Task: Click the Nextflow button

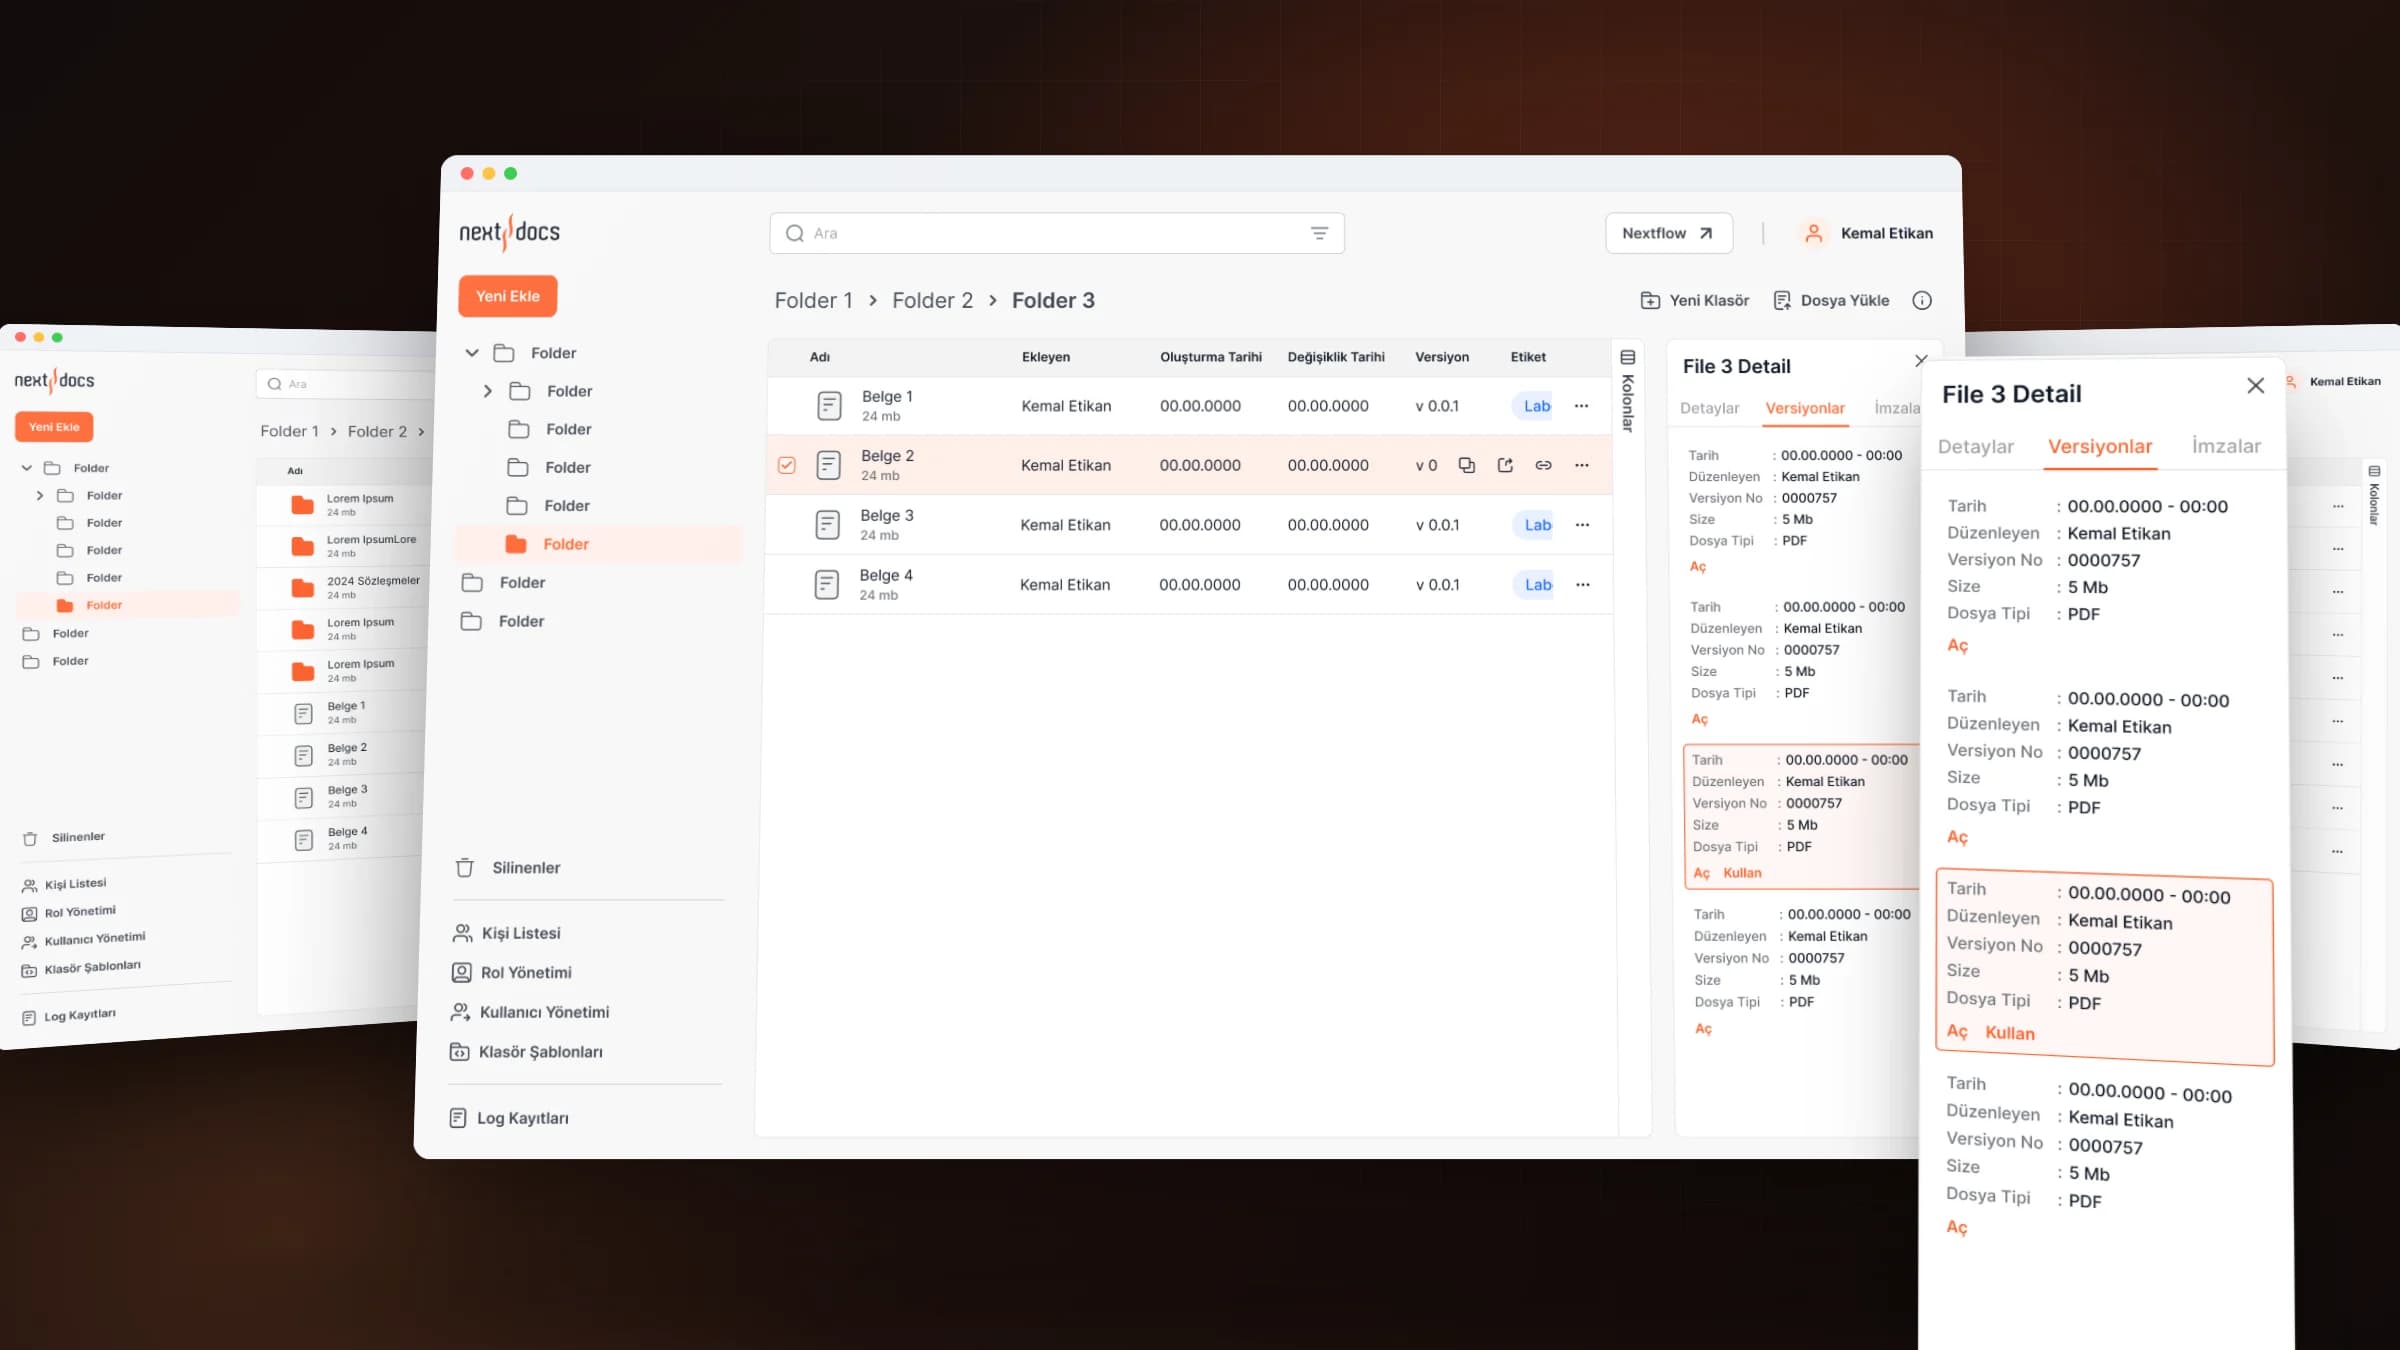Action: 1668,233
